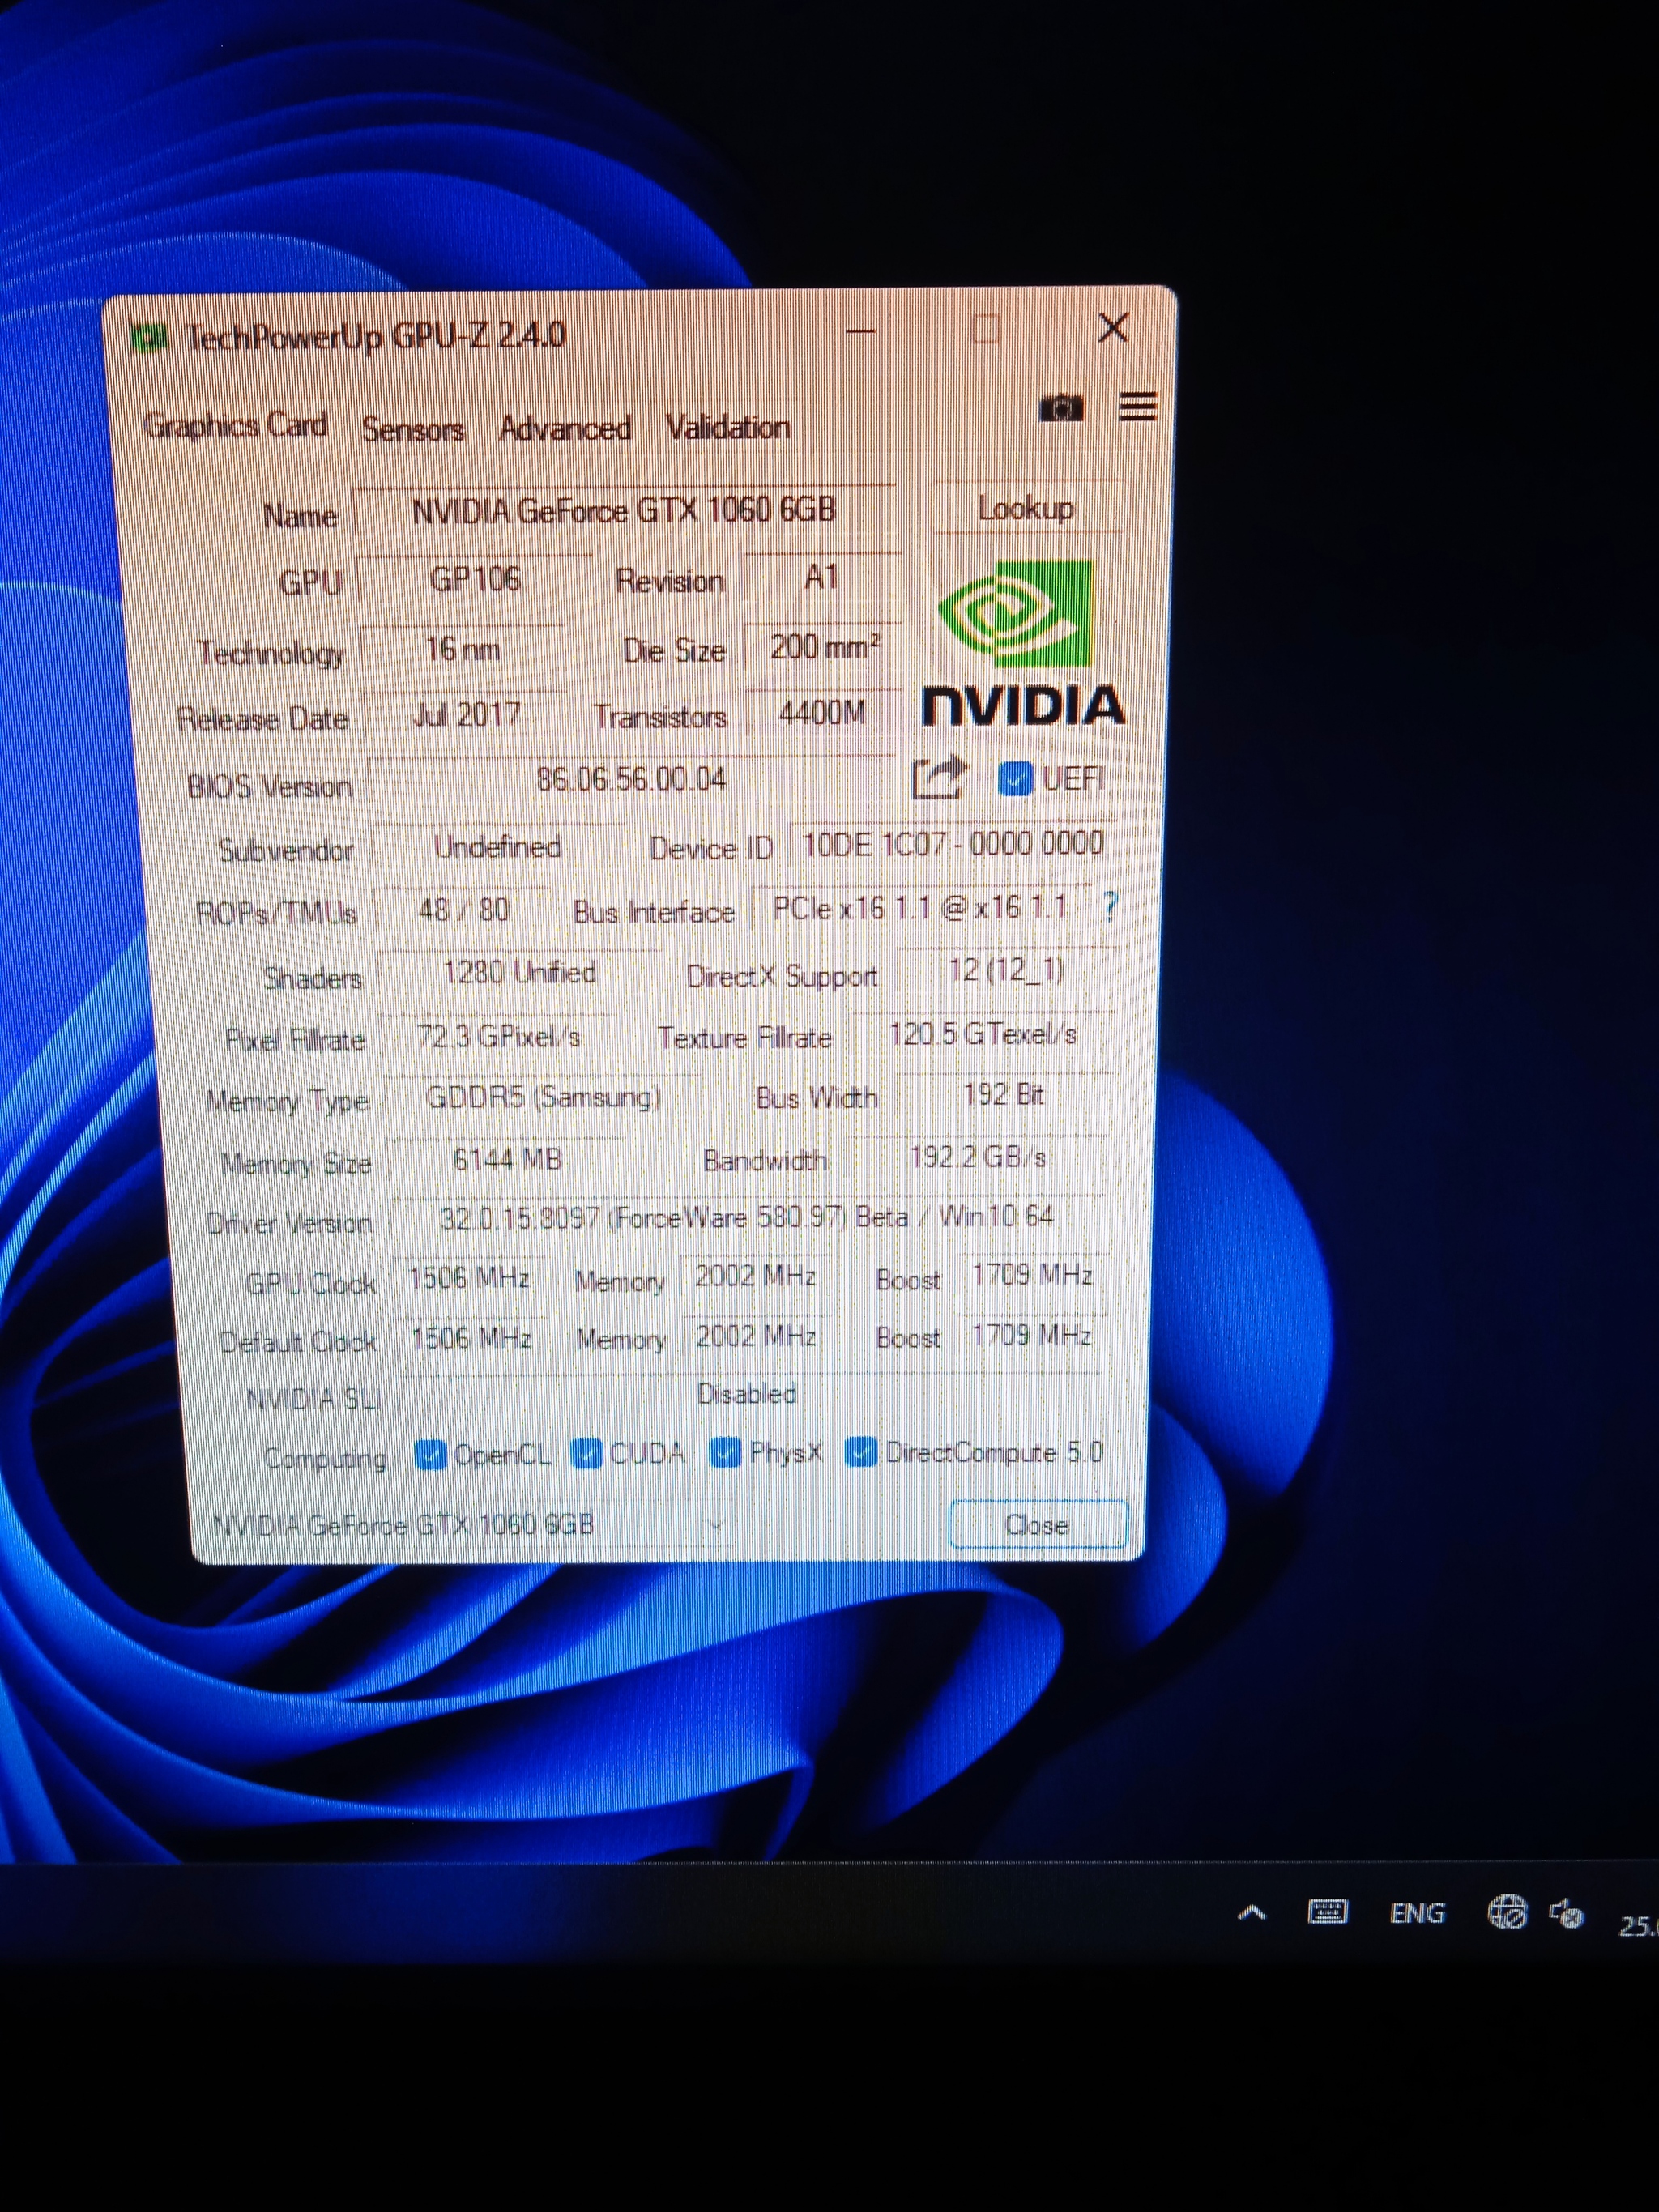The width and height of the screenshot is (1659, 2212).
Task: Toggle the OpenCL checkbox
Action: pyautogui.click(x=430, y=1455)
